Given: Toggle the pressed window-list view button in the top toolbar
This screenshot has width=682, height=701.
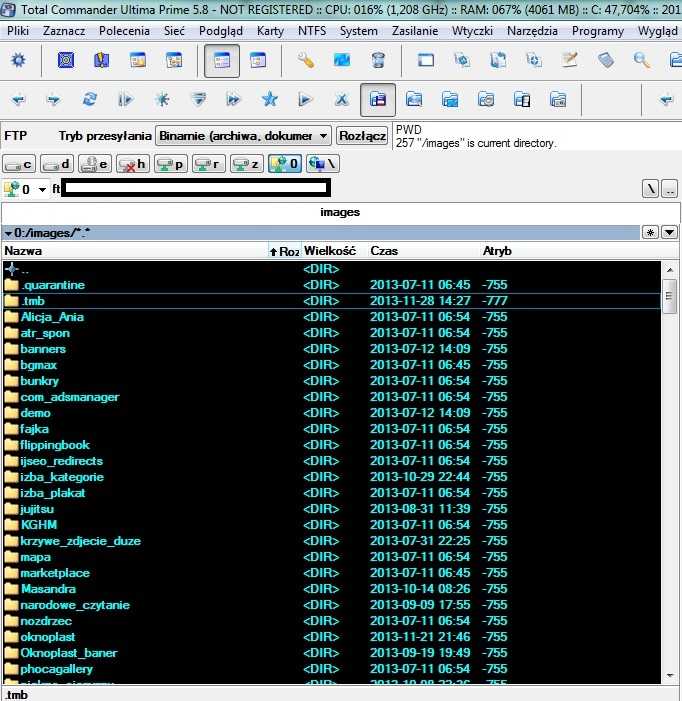Looking at the screenshot, I should 222,61.
